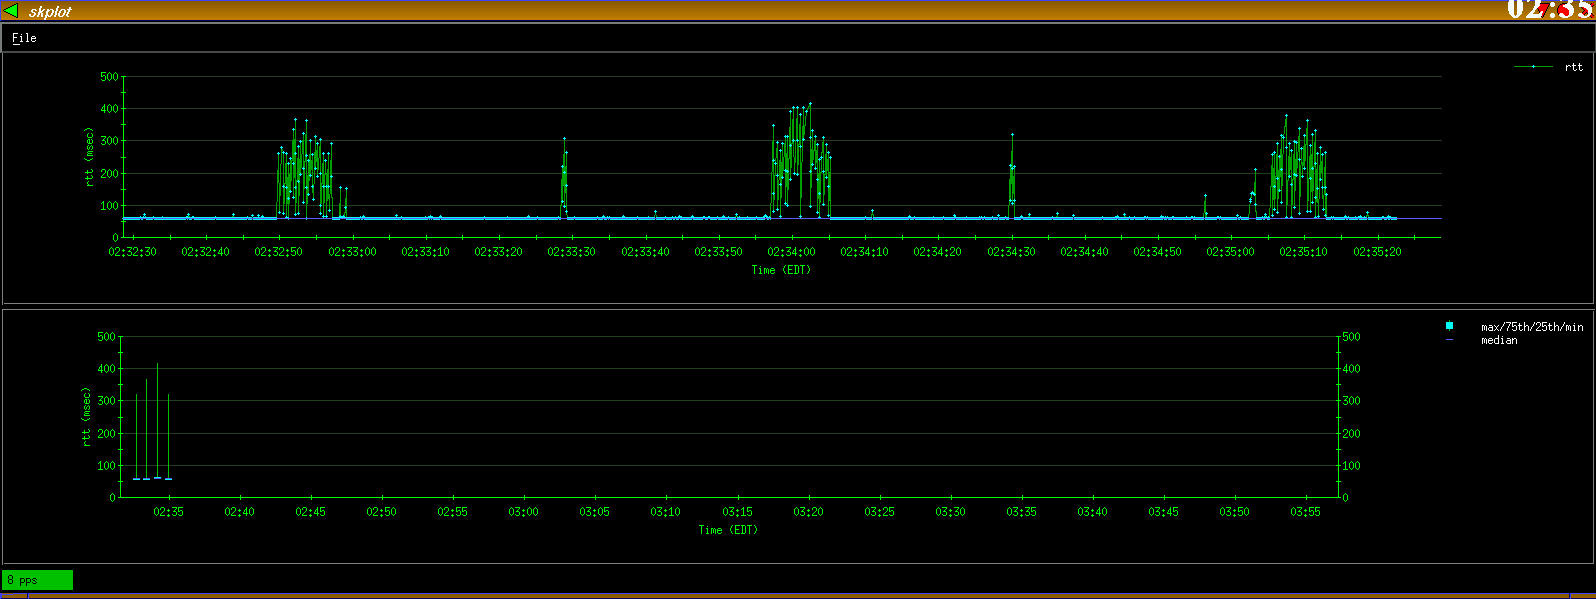1596x599 pixels.
Task: Click the 03:55 tick on bottom chart
Action: pos(1305,512)
